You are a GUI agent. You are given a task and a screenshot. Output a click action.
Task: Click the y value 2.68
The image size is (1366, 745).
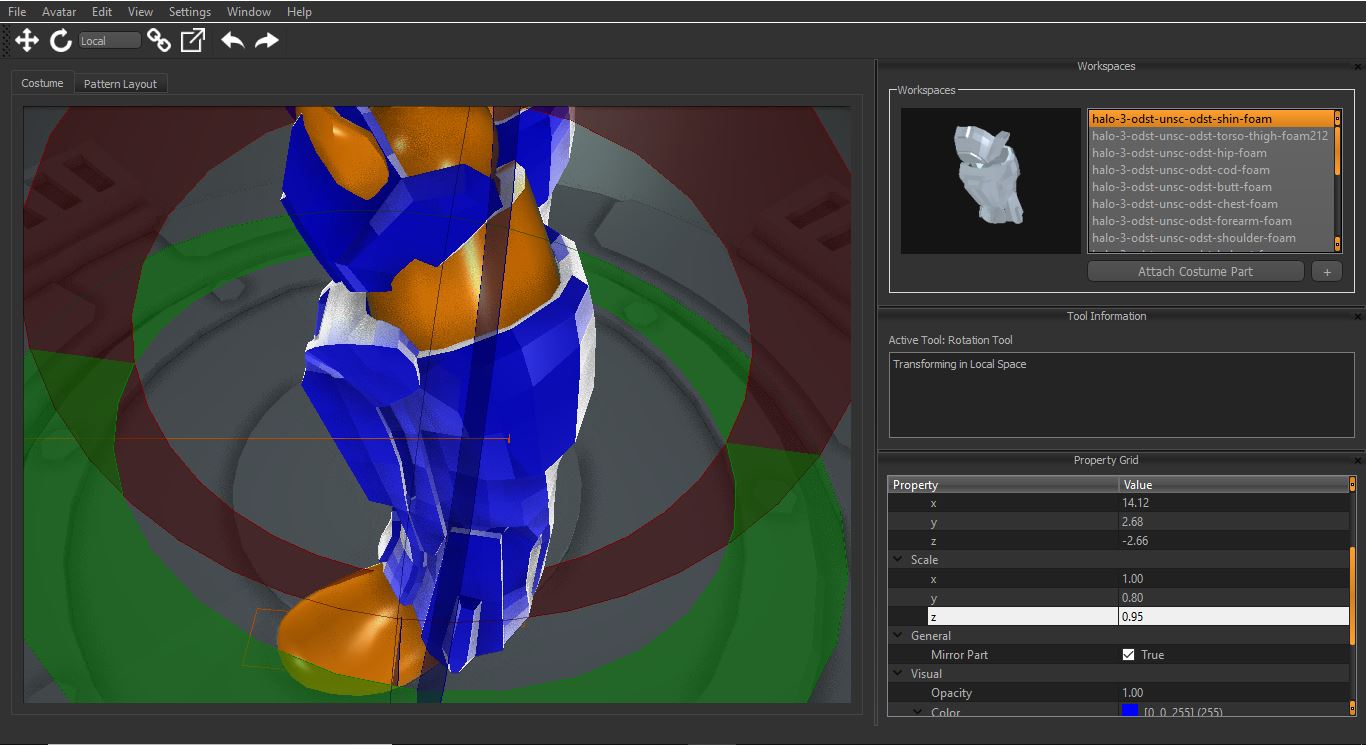coord(1234,522)
